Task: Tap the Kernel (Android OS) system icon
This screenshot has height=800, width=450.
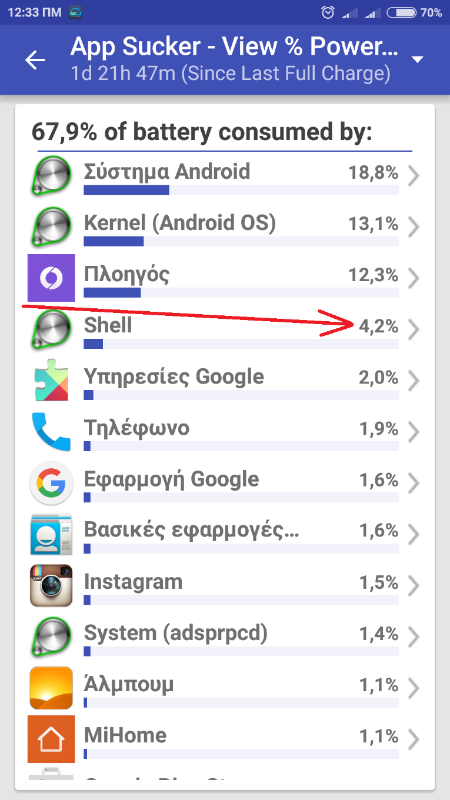Action: click(51, 227)
